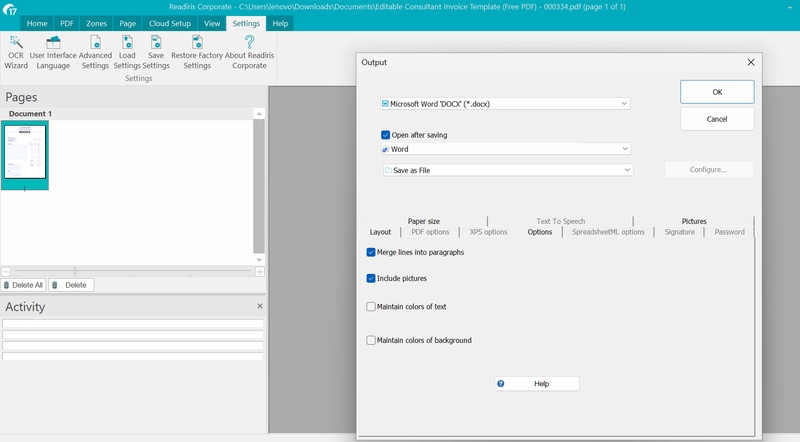
Task: Click the Help button in dialog
Action: [x=537, y=384]
